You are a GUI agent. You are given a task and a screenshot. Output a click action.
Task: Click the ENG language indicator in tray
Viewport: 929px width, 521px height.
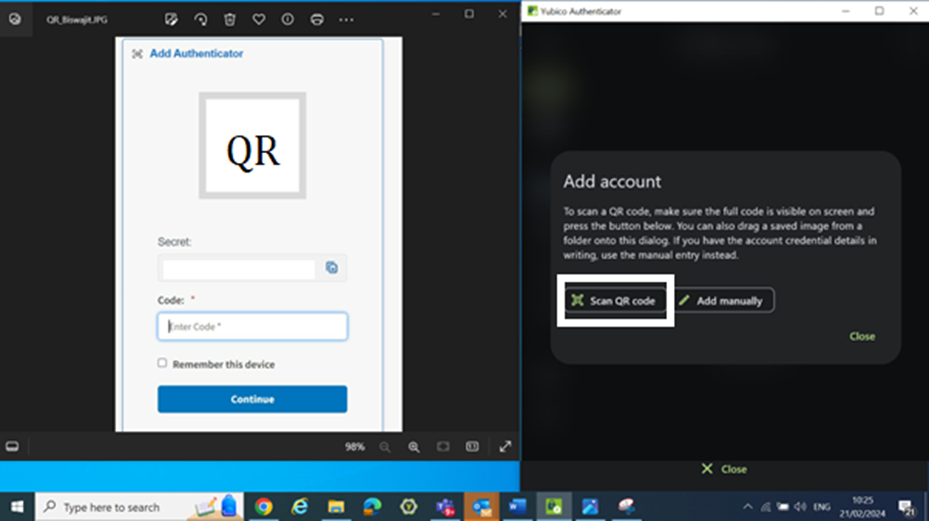pyautogui.click(x=822, y=507)
